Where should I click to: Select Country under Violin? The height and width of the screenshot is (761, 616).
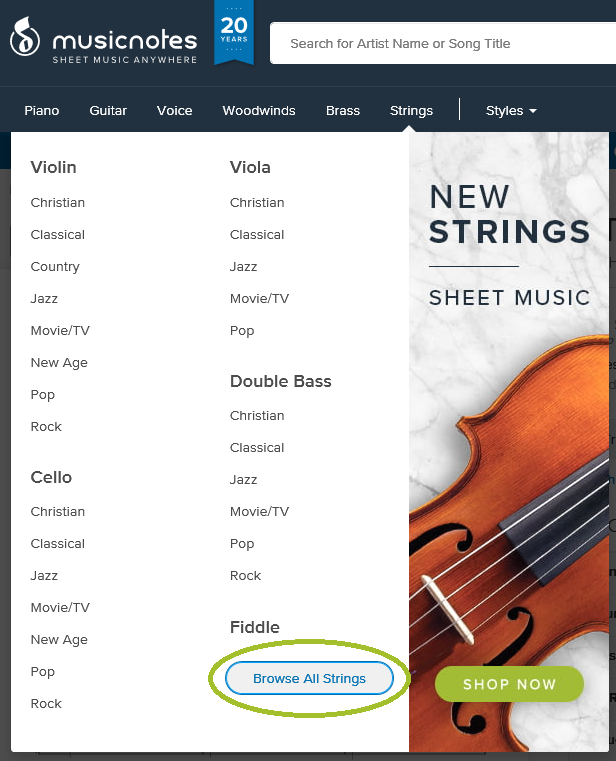point(55,267)
